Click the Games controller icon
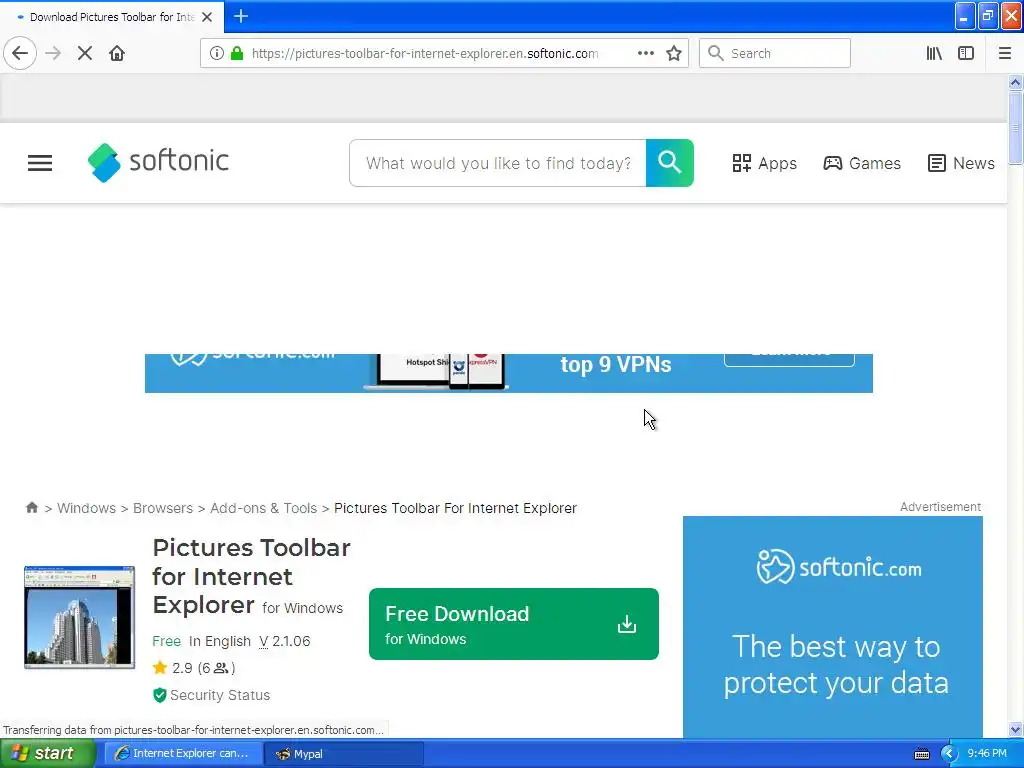The width and height of the screenshot is (1024, 768). 832,163
